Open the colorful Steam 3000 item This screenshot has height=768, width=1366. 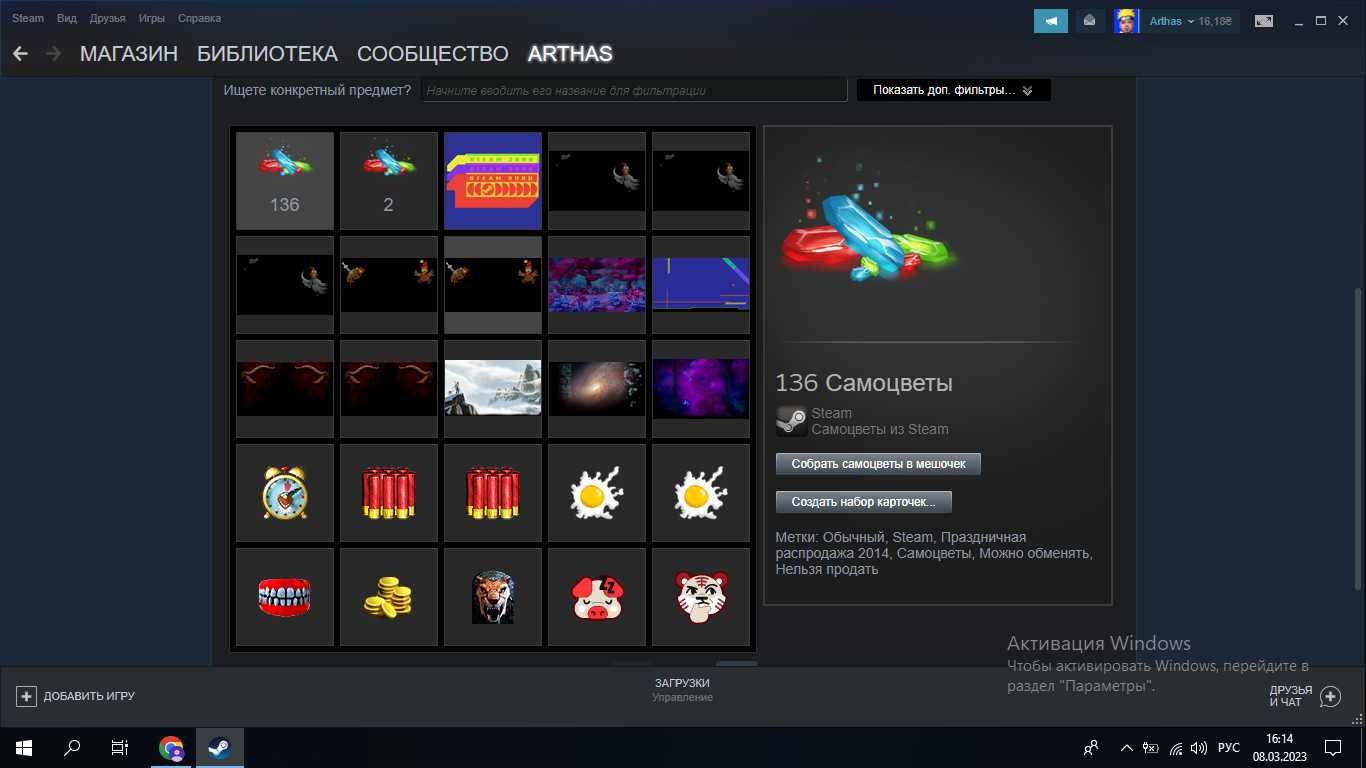tap(493, 181)
